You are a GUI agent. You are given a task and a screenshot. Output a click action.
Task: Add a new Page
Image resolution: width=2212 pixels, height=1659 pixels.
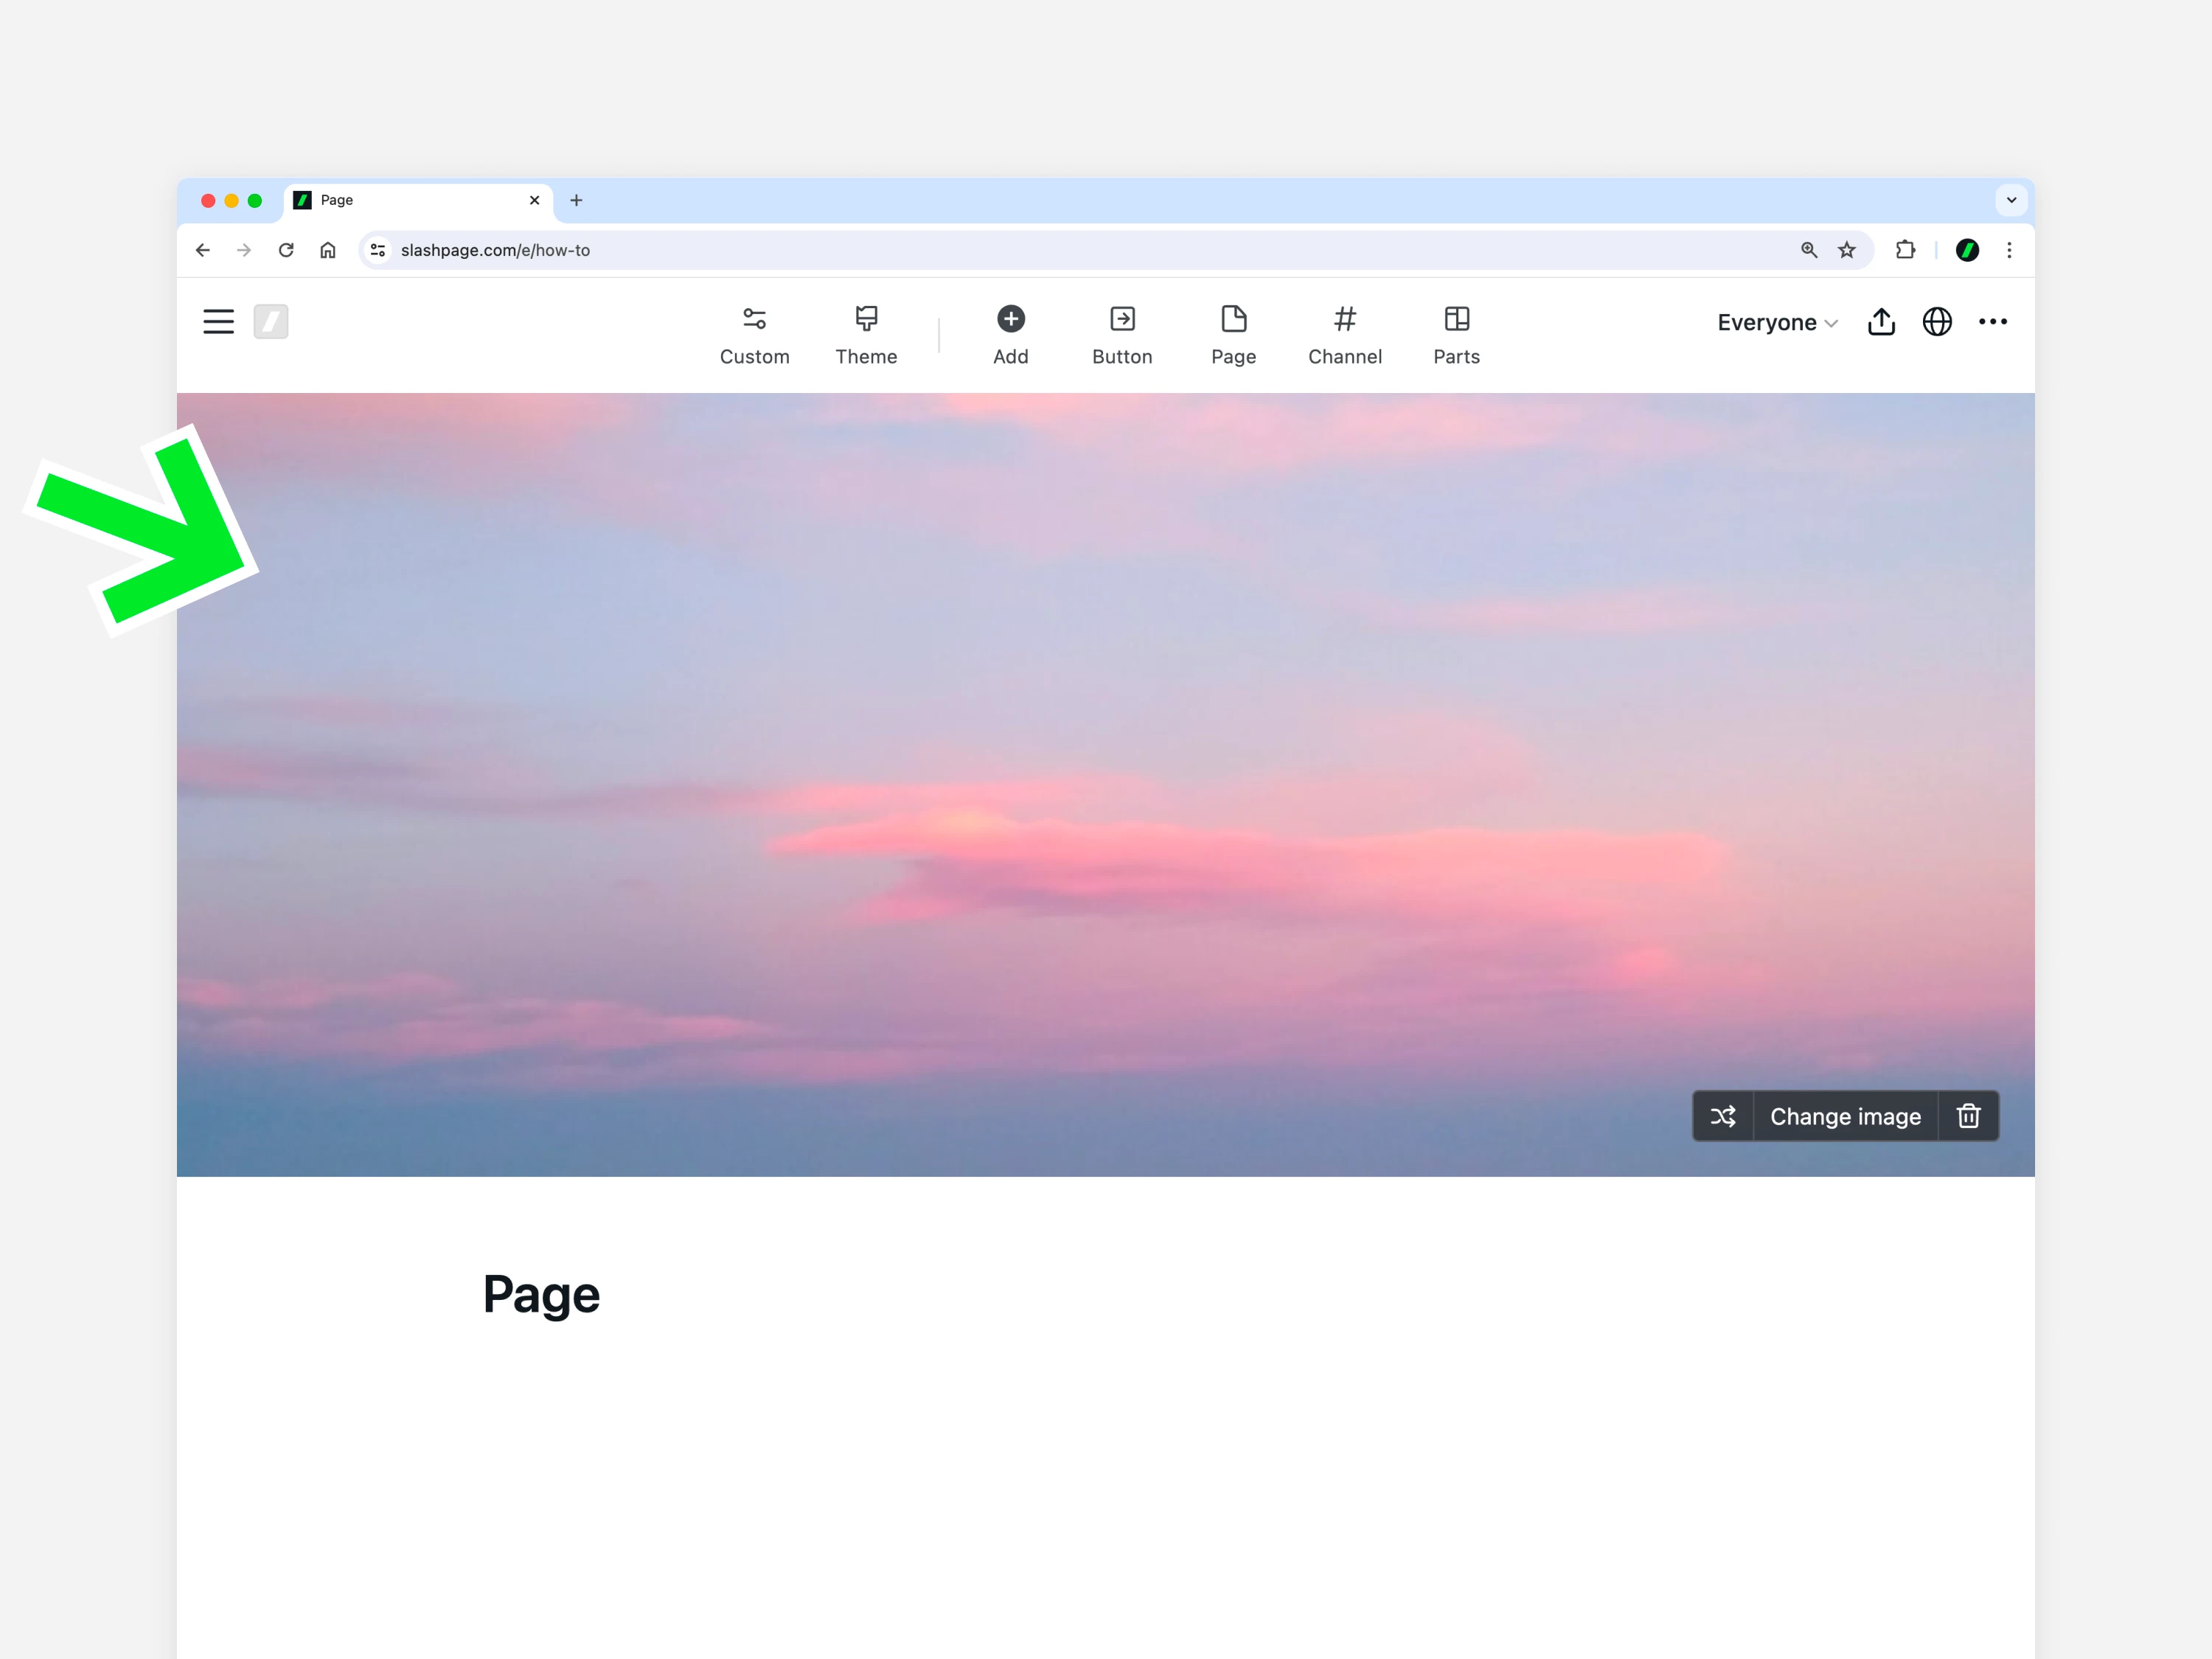[x=1234, y=336]
